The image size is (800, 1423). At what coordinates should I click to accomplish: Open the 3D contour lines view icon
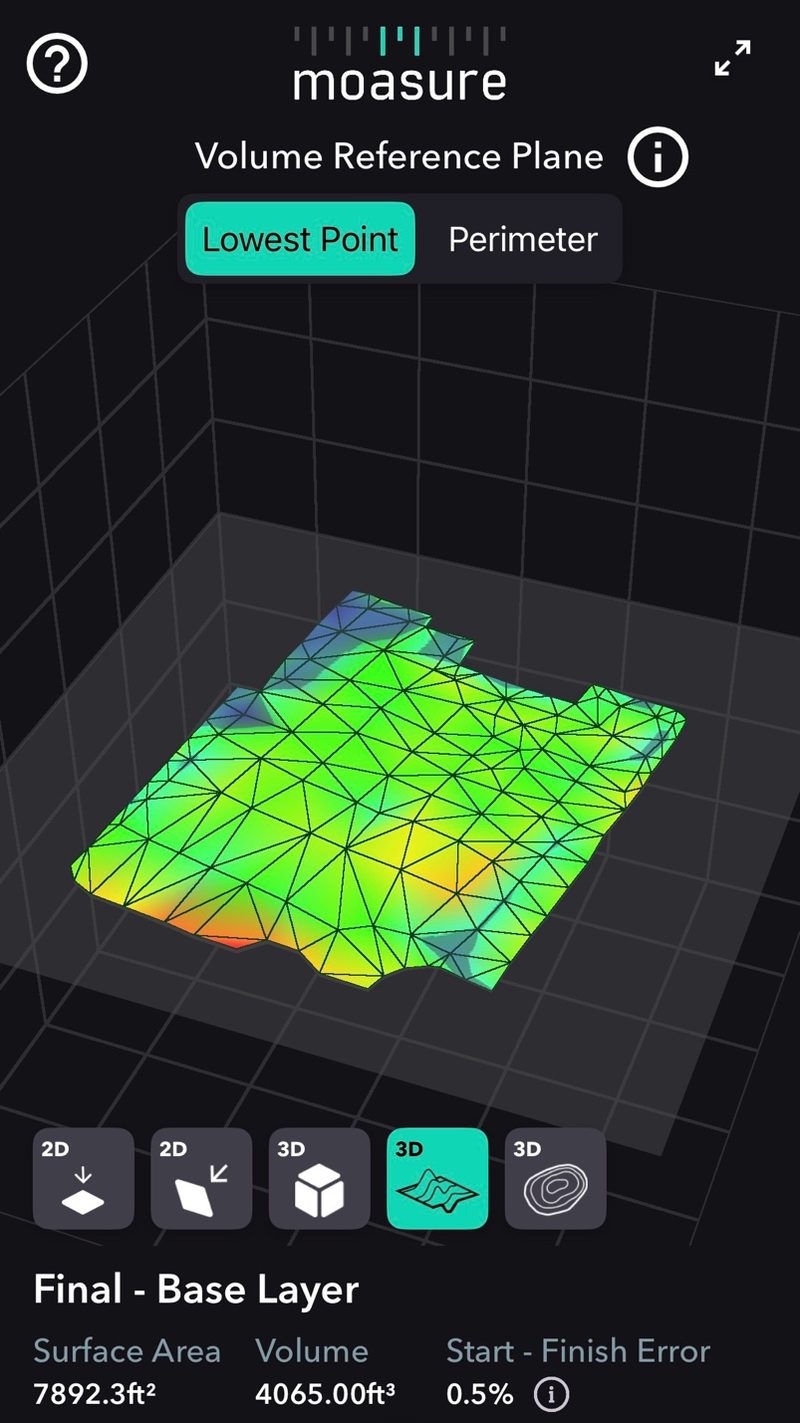point(555,1178)
